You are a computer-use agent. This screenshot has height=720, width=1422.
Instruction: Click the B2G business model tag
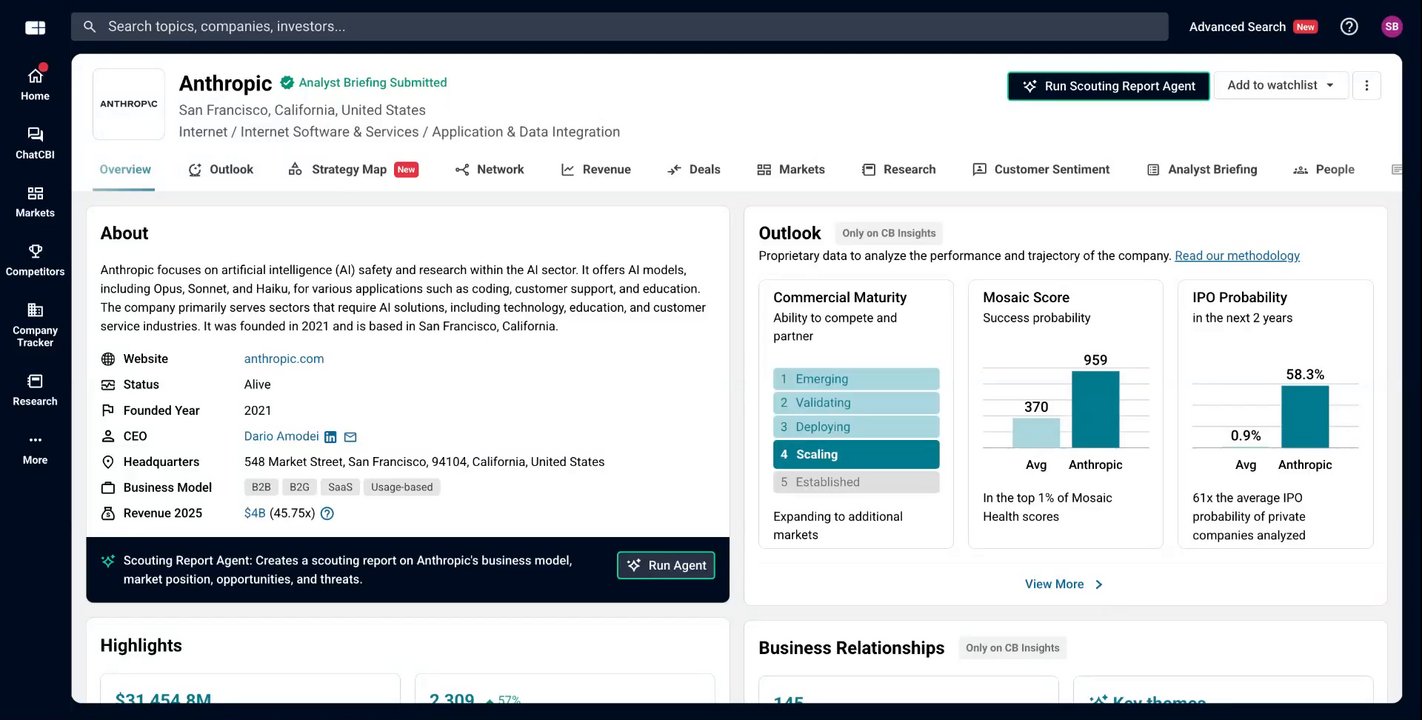click(299, 488)
